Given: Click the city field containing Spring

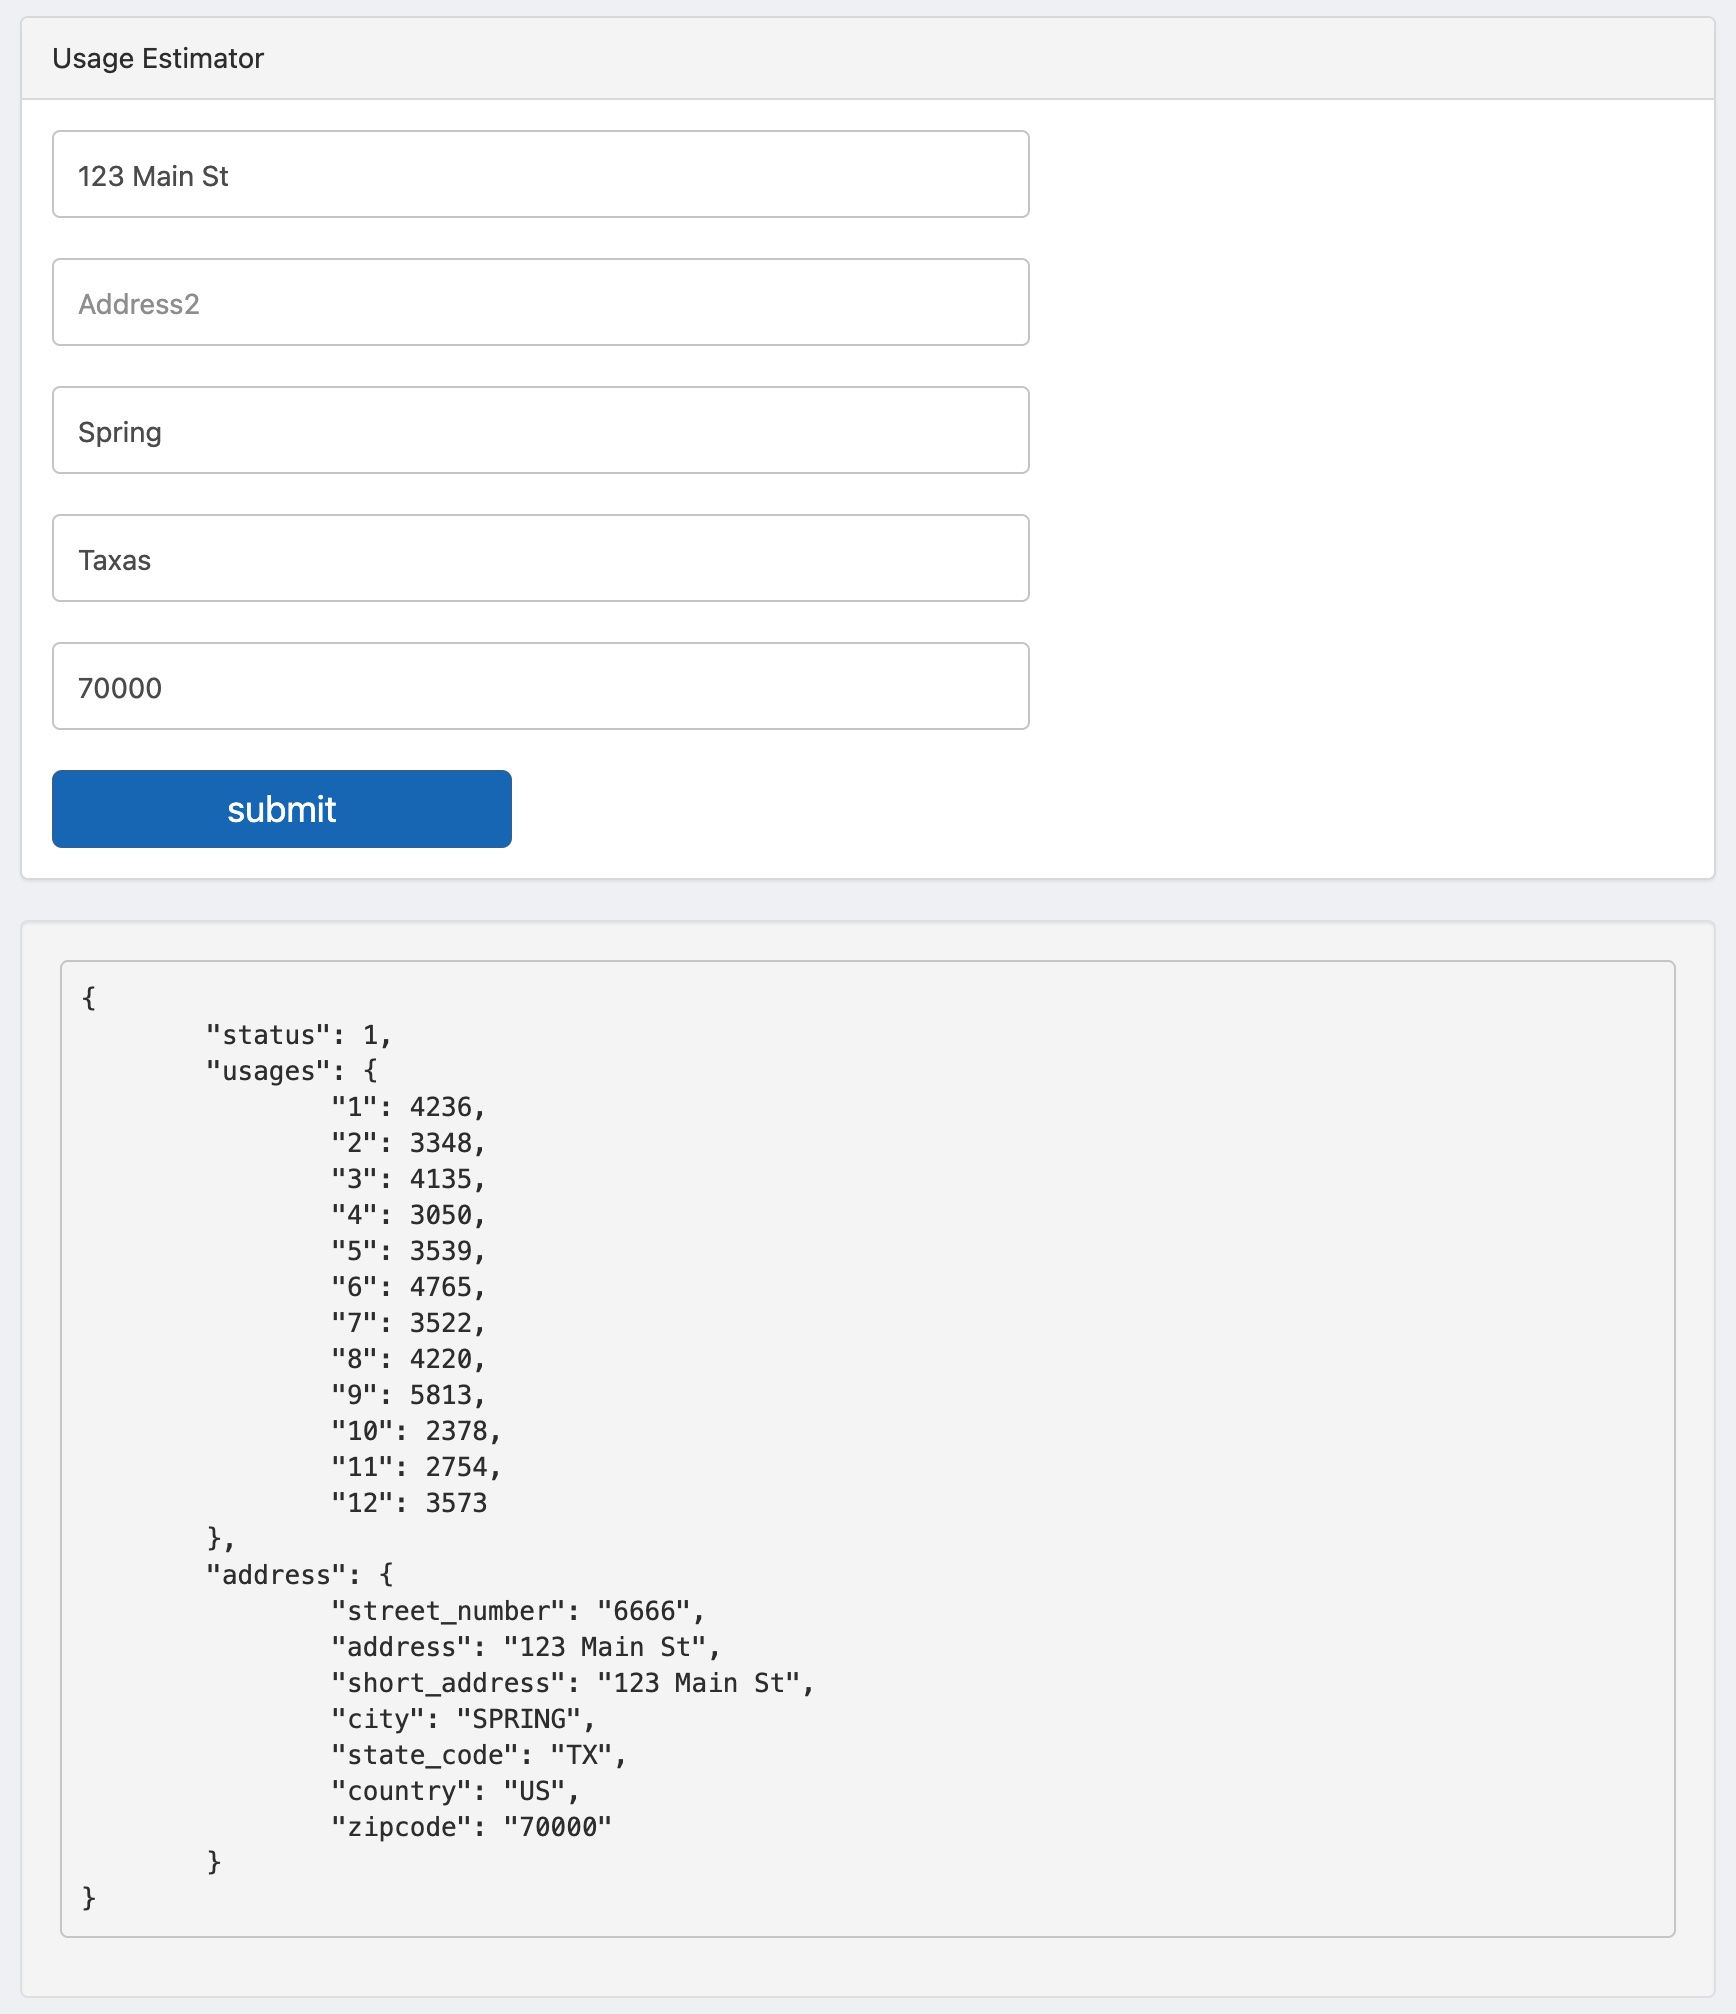Looking at the screenshot, I should 540,431.
